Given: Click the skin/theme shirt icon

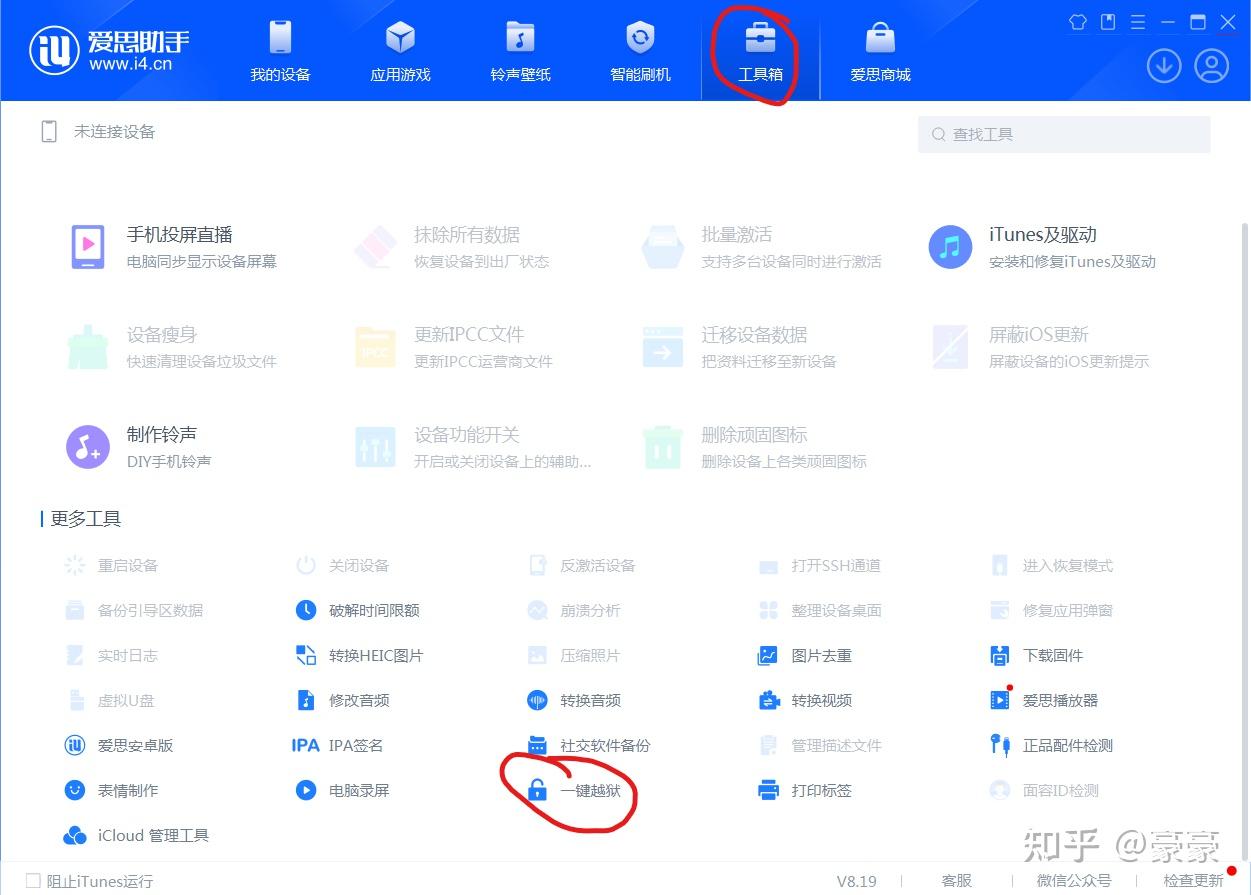Looking at the screenshot, I should [1078, 22].
